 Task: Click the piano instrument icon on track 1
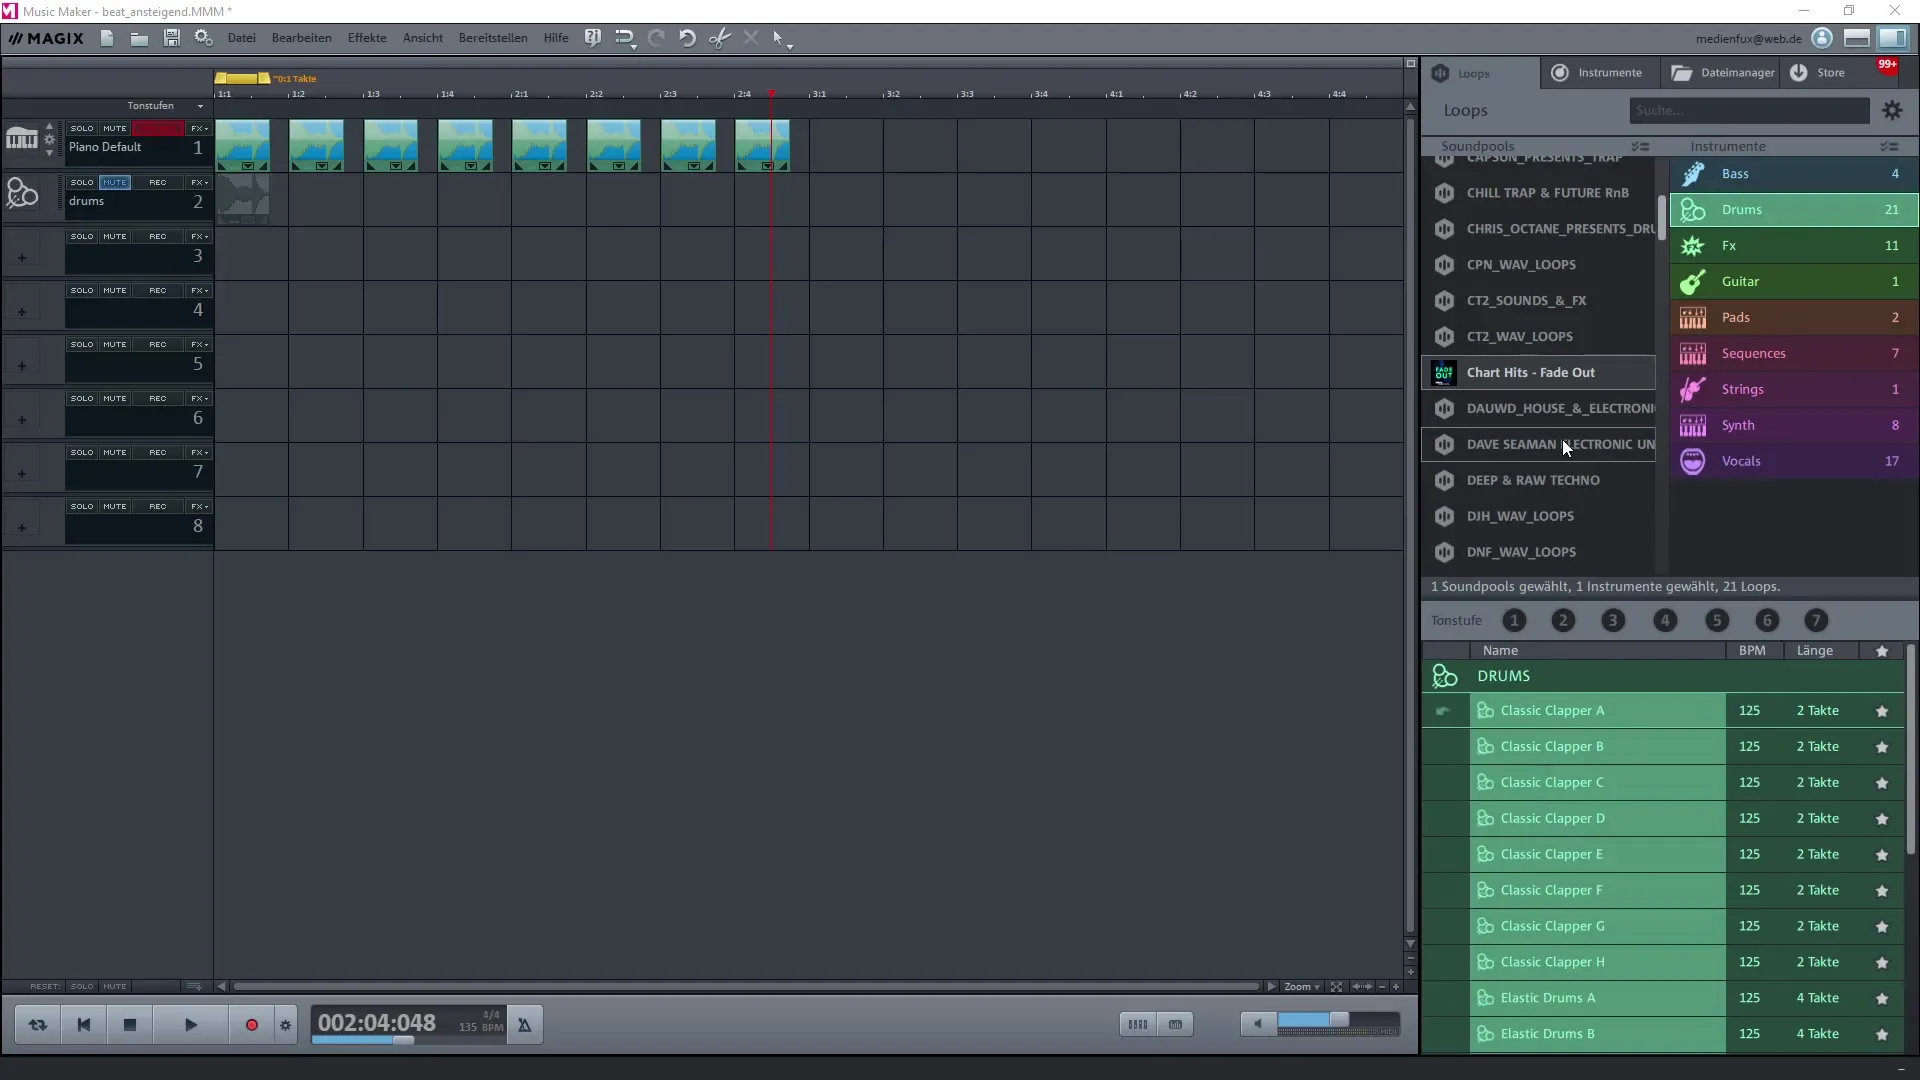[22, 139]
